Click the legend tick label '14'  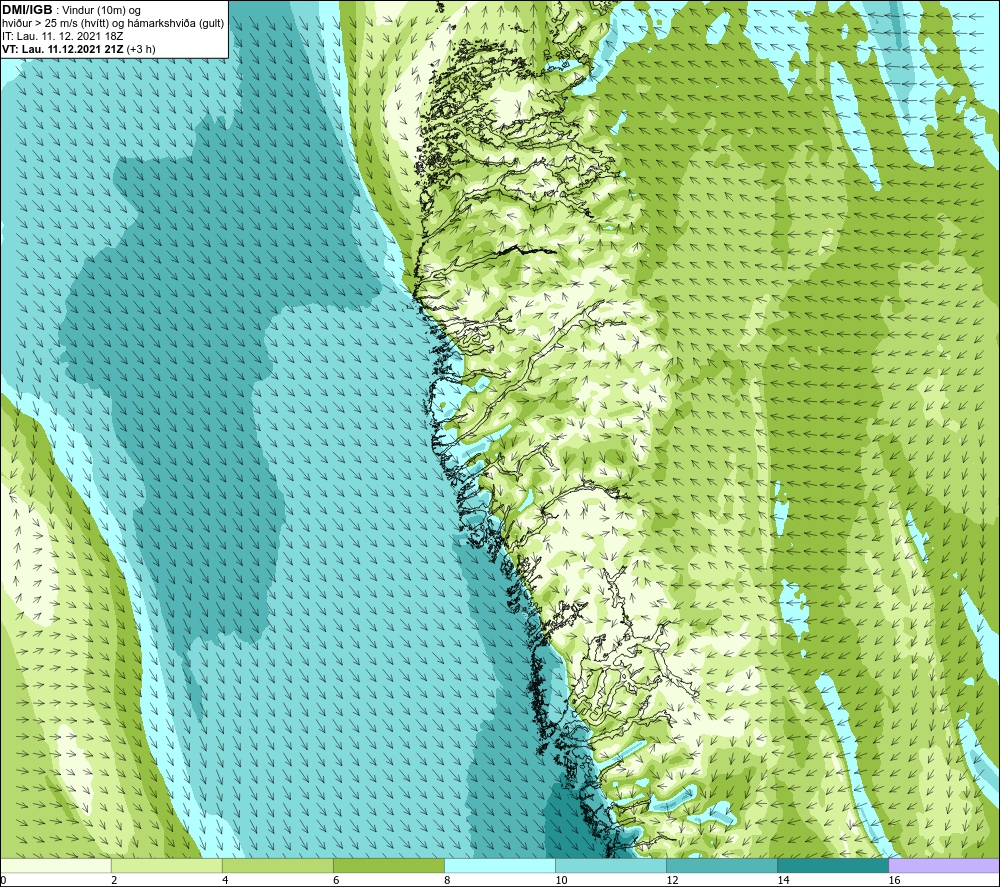783,880
